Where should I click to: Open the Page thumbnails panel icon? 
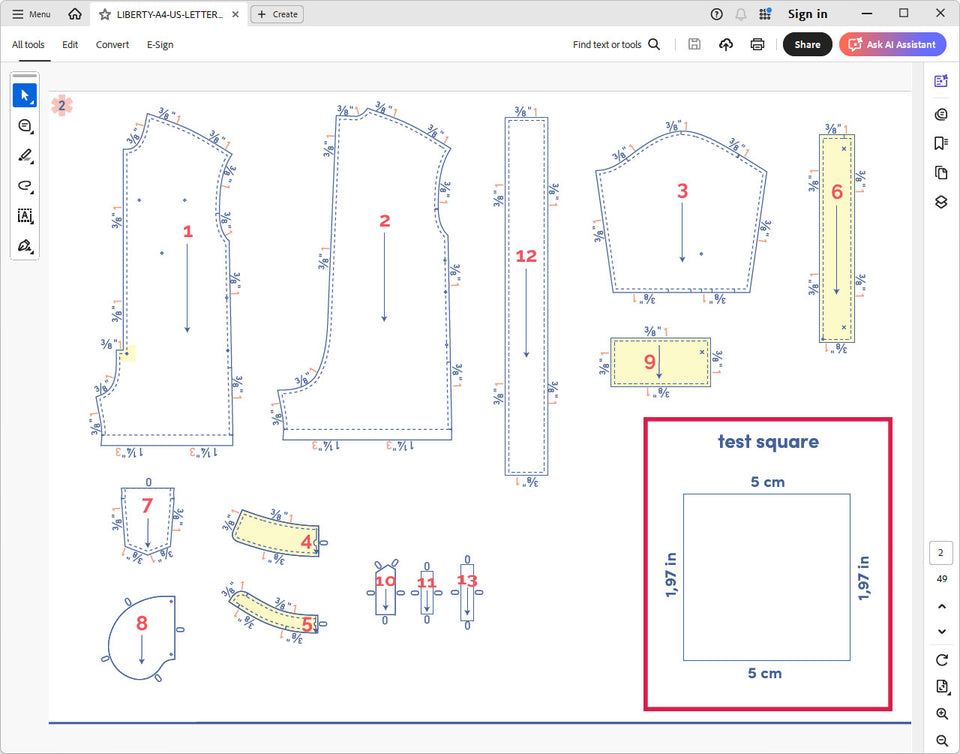pos(941,173)
